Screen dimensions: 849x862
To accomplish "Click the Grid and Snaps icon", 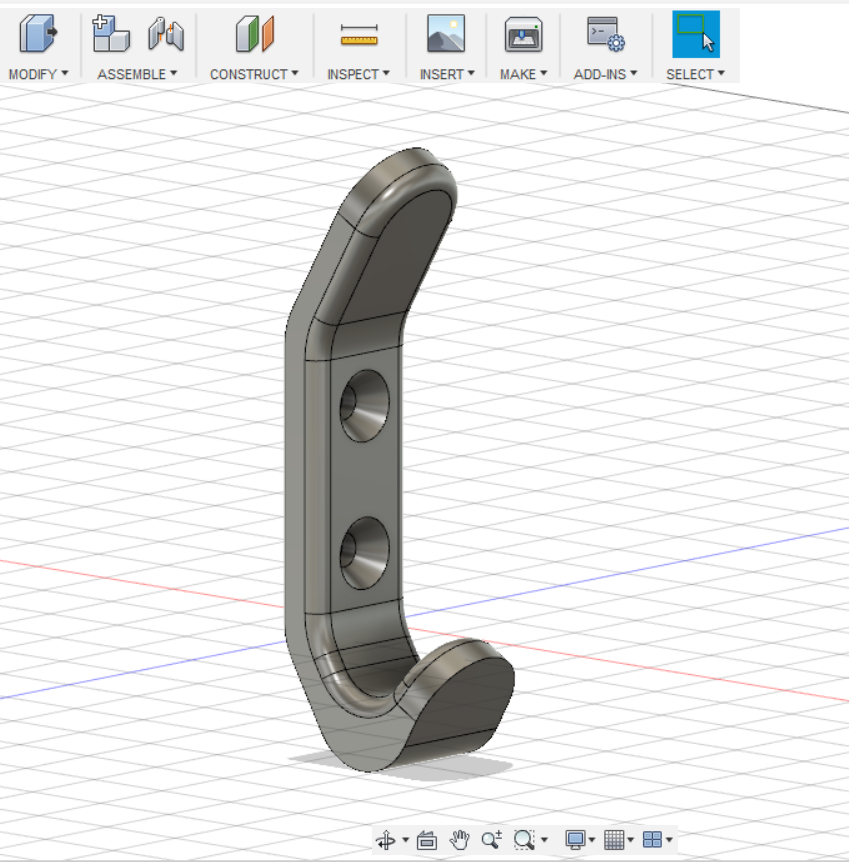I will coord(614,840).
